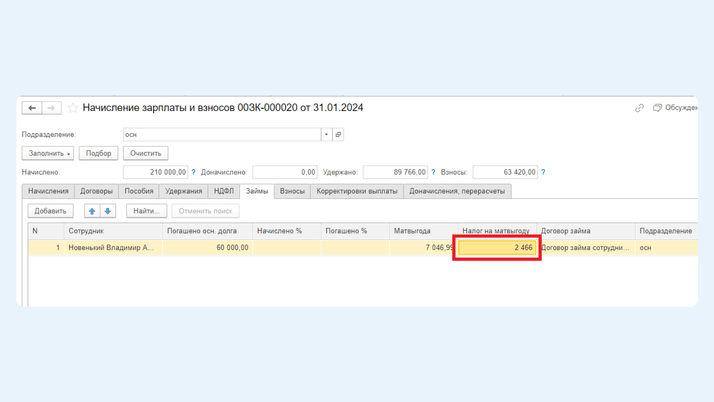Open the Обсуждение discussion panel
714x402 pixels.
[x=675, y=108]
